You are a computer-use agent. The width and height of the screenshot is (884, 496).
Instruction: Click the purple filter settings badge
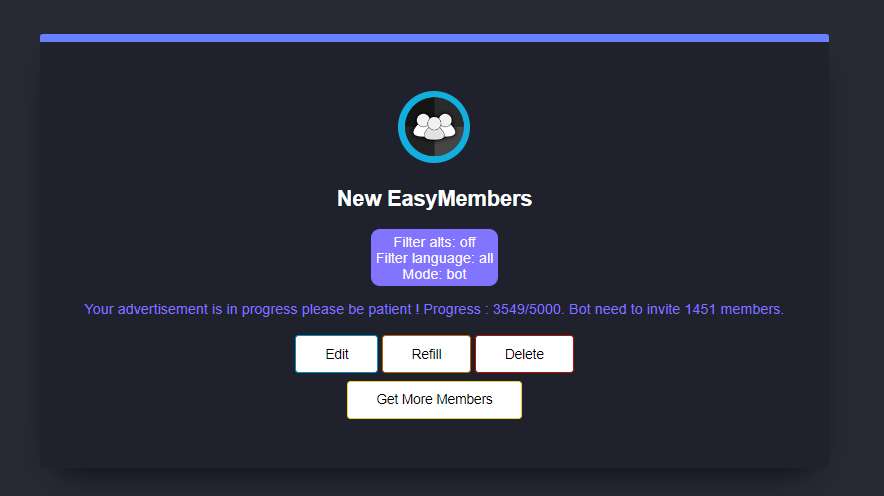(x=434, y=258)
